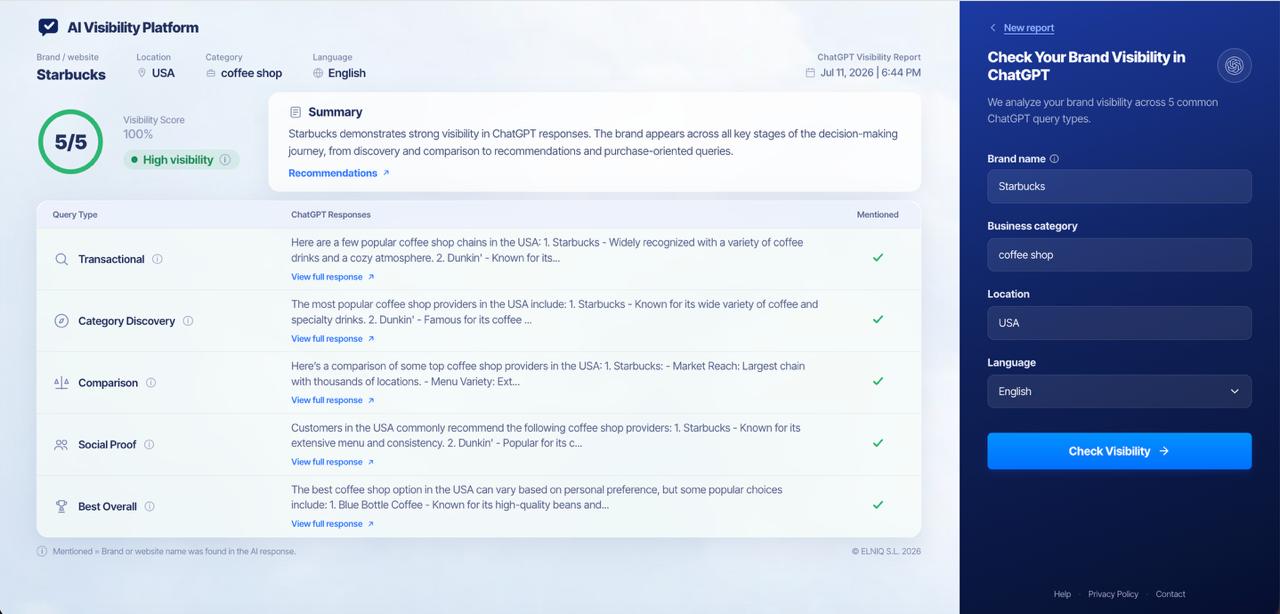Click the ELNIQ S.L. 2026 copyright text
The height and width of the screenshot is (614, 1280).
(x=886, y=551)
